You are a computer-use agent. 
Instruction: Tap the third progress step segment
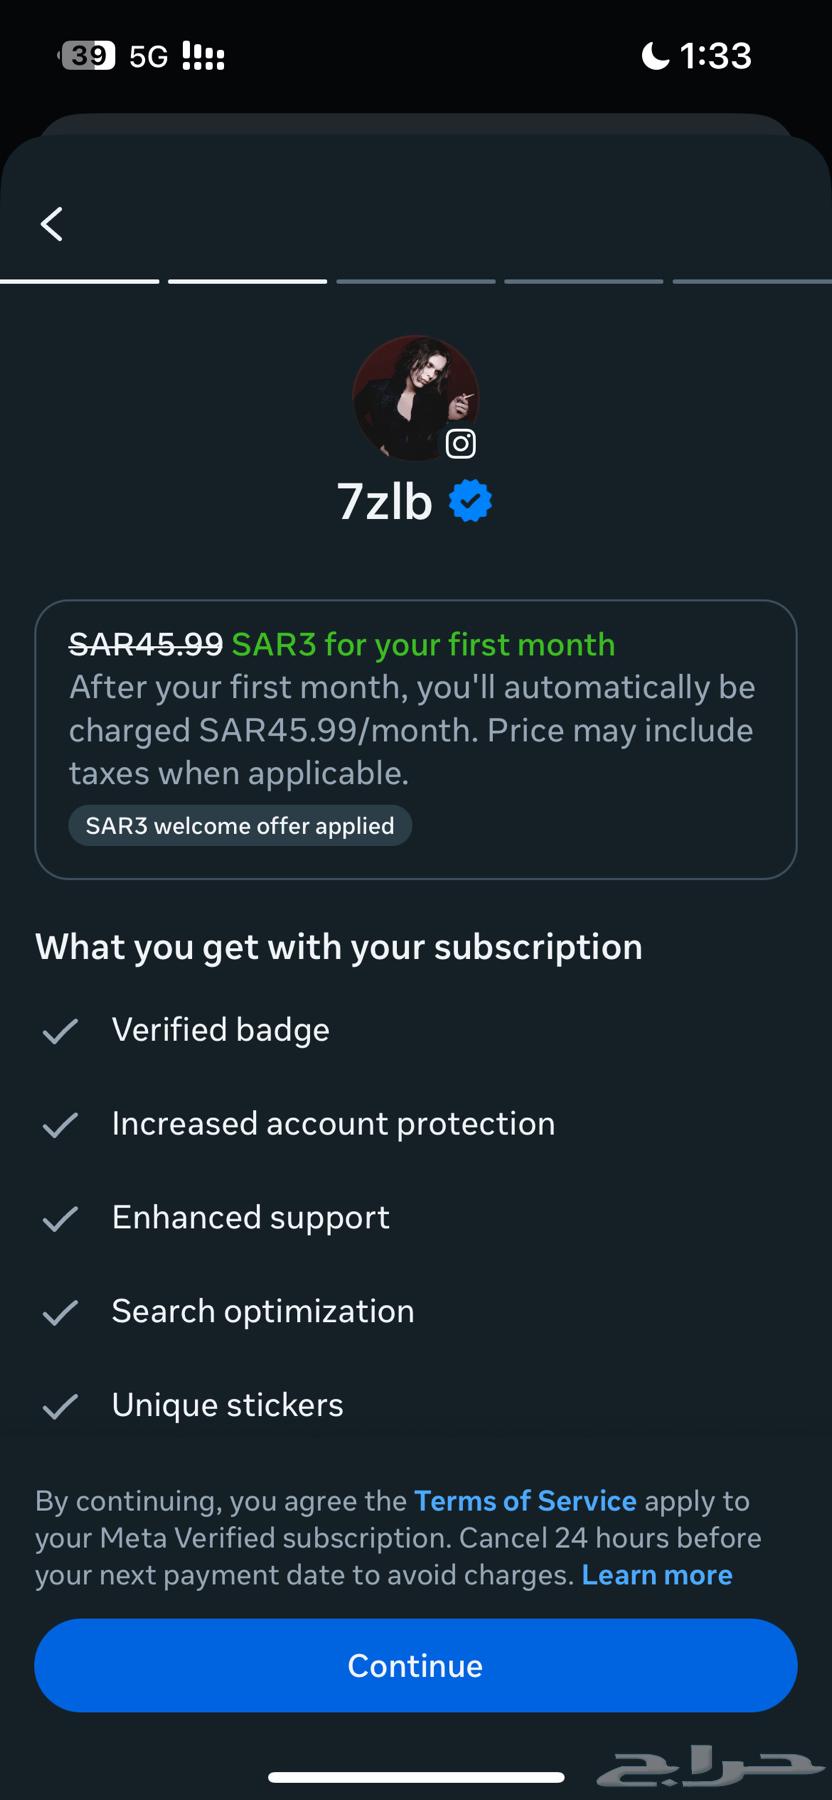(416, 282)
